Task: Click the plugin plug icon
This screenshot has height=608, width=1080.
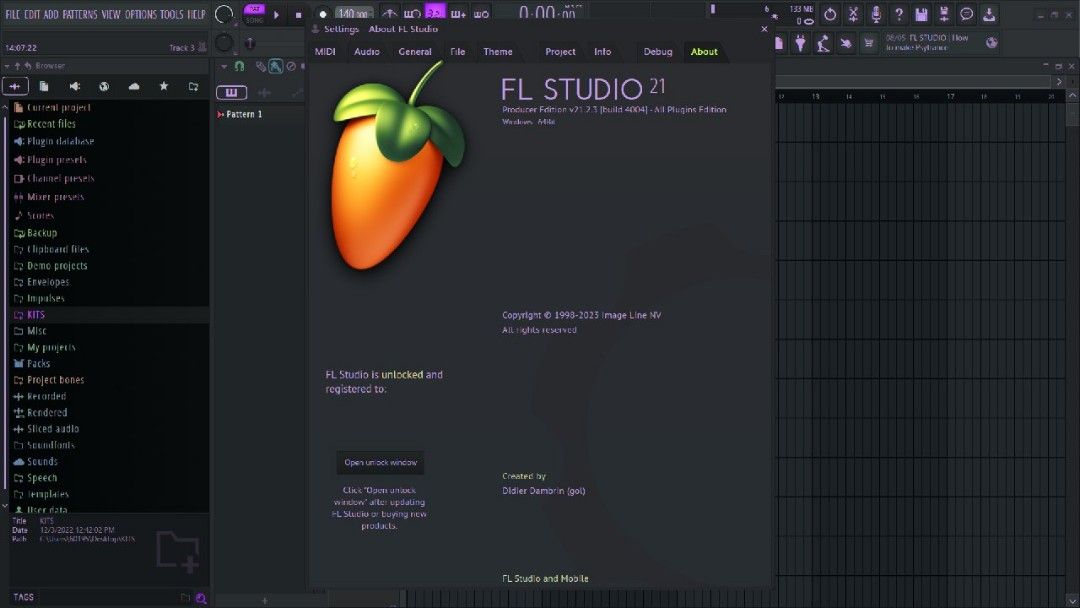Action: point(801,42)
